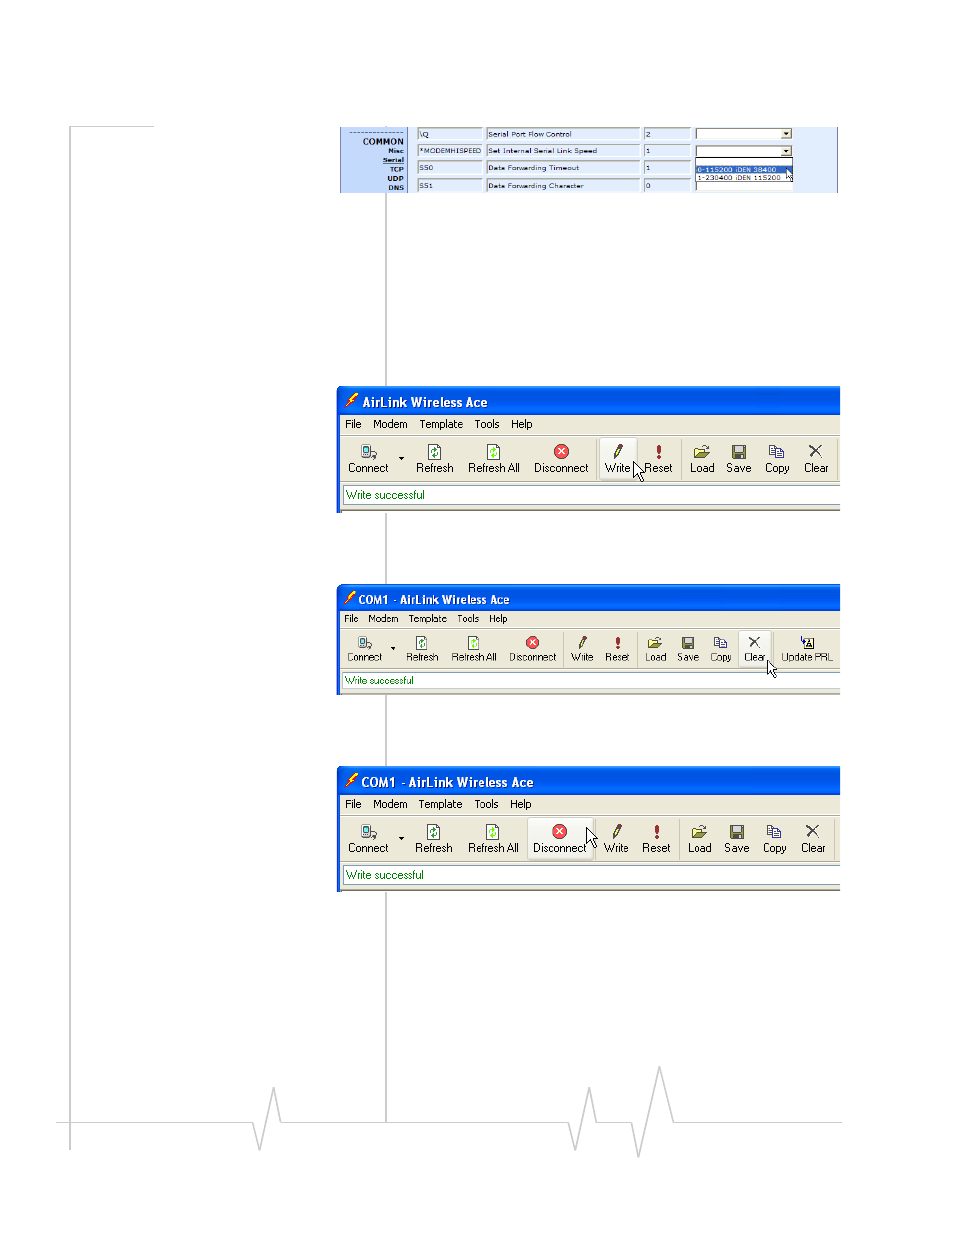Open Template menu in the non-COM1 AirLink window

(441, 424)
